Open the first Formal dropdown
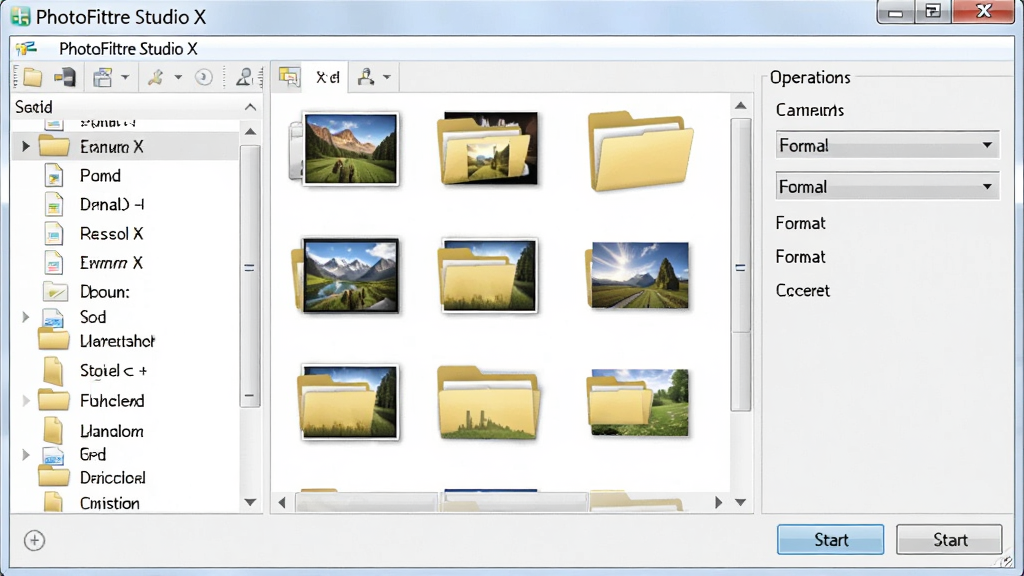This screenshot has height=576, width=1024. pos(887,145)
